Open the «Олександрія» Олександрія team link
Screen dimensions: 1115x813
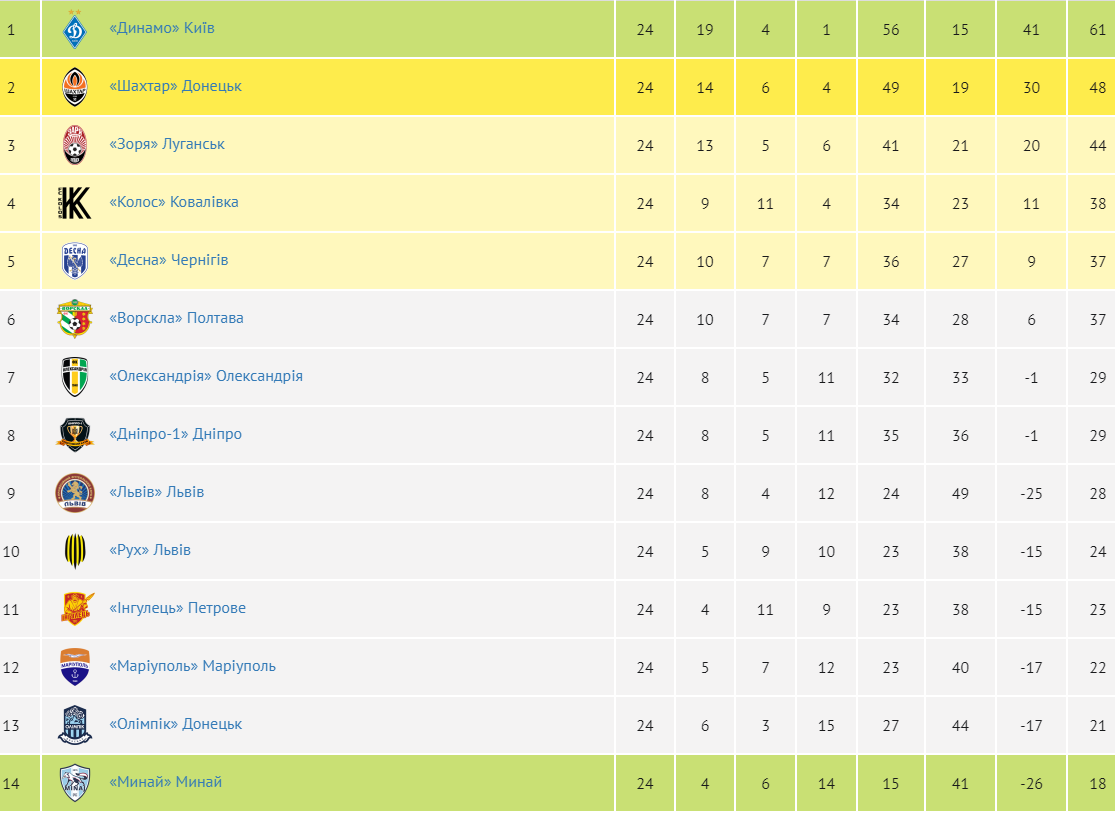tap(205, 376)
